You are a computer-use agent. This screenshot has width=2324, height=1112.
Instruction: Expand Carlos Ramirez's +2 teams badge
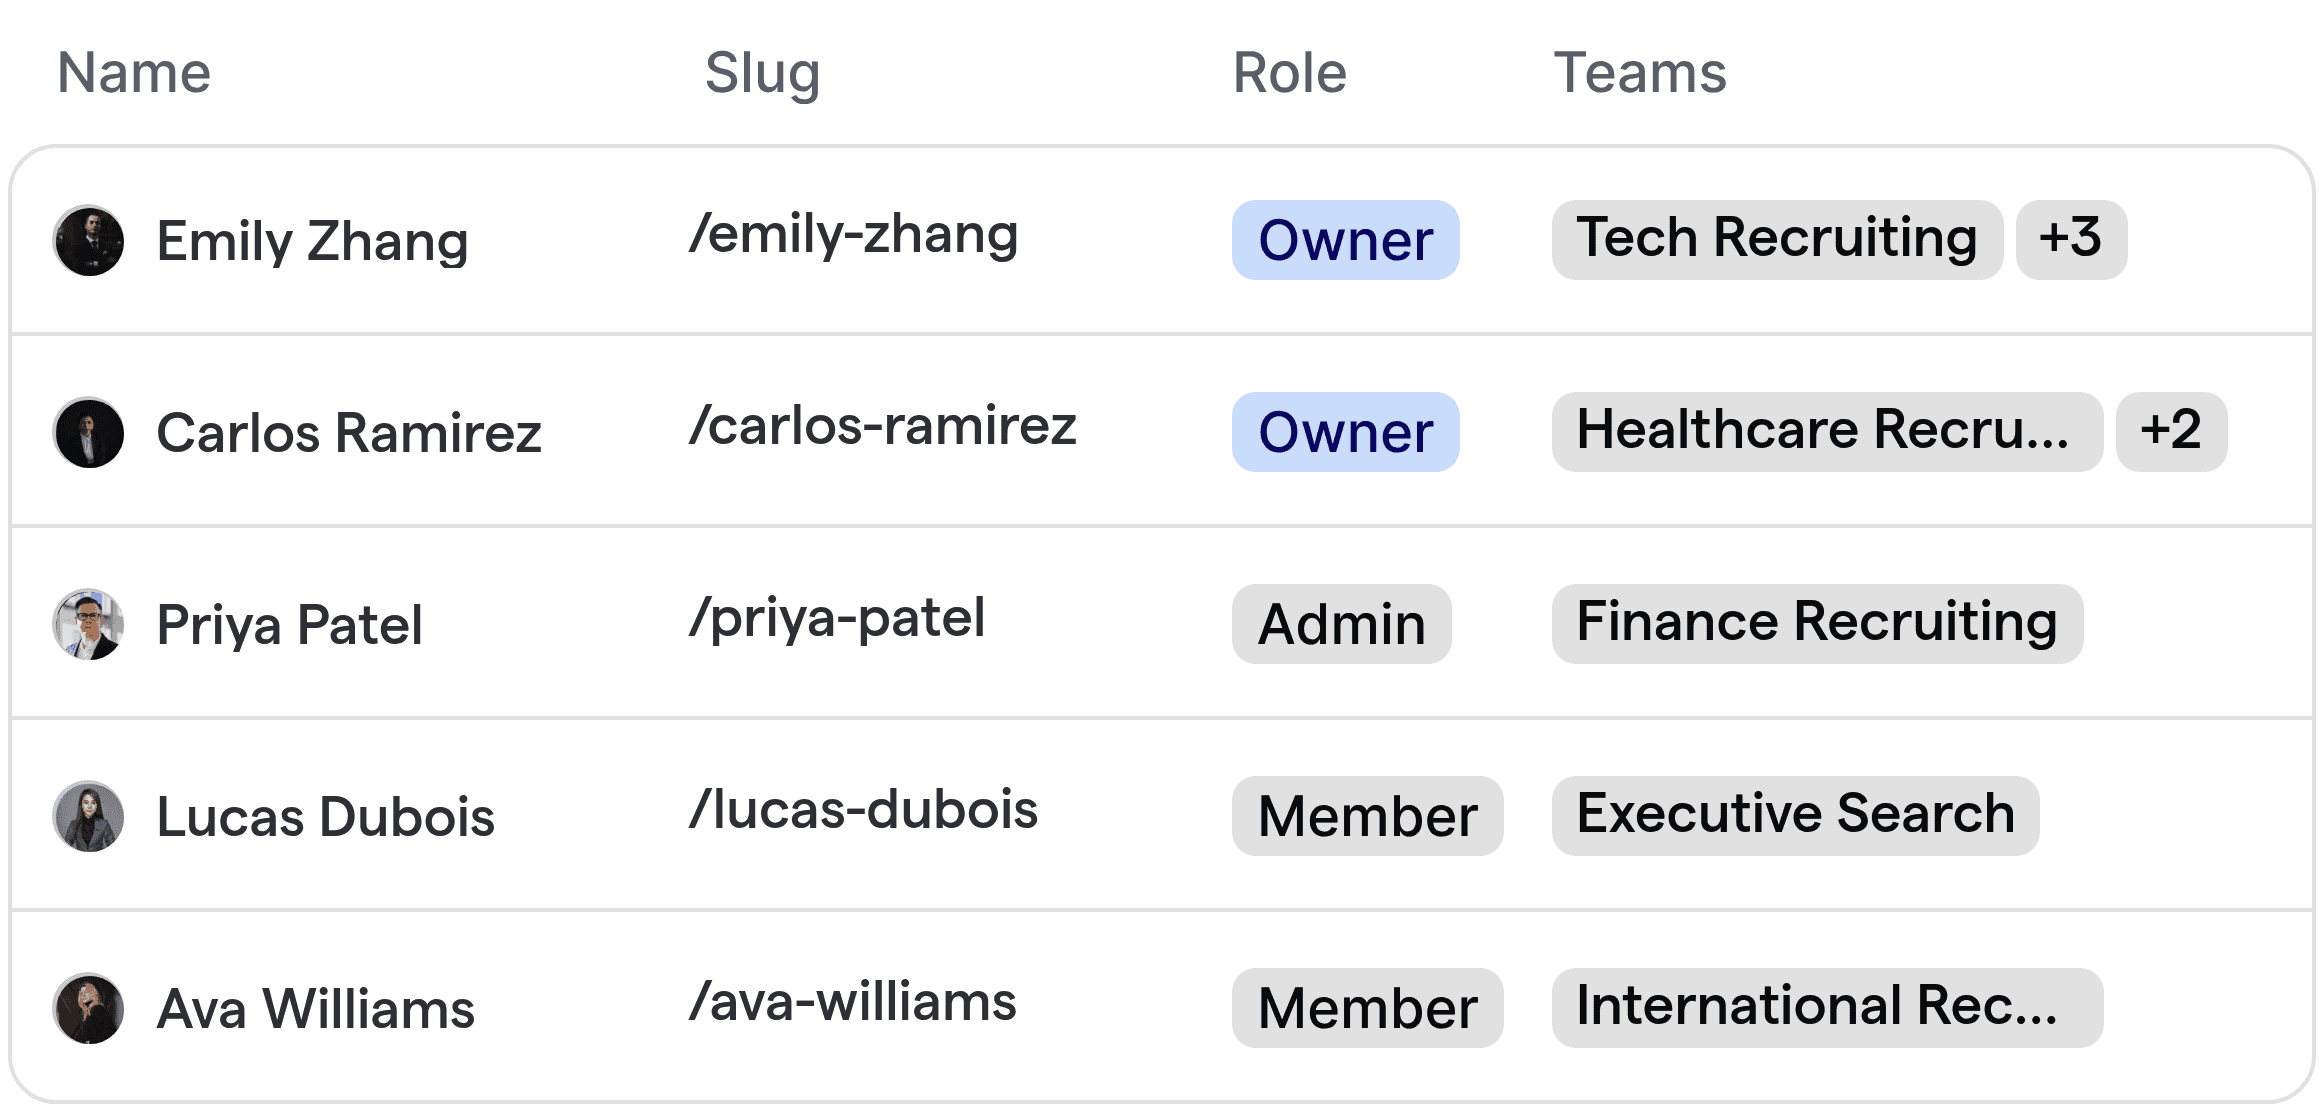(x=2171, y=432)
